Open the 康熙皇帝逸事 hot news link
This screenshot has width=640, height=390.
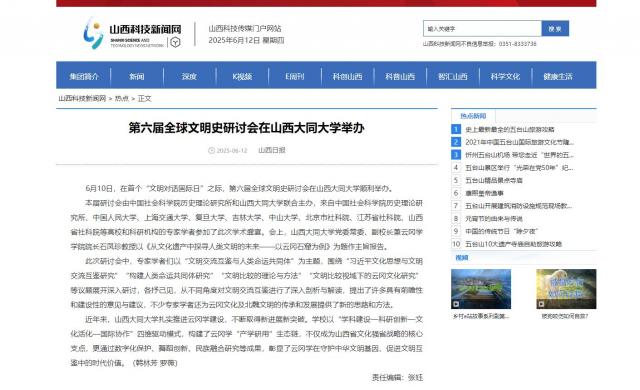[x=484, y=193]
